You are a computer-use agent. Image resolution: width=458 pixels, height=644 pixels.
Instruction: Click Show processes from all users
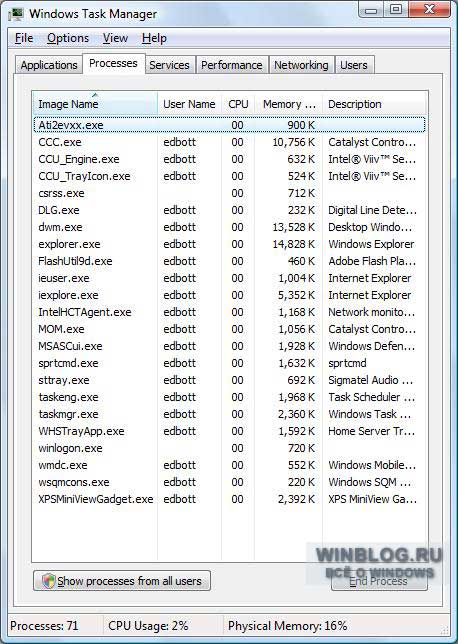pos(122,581)
